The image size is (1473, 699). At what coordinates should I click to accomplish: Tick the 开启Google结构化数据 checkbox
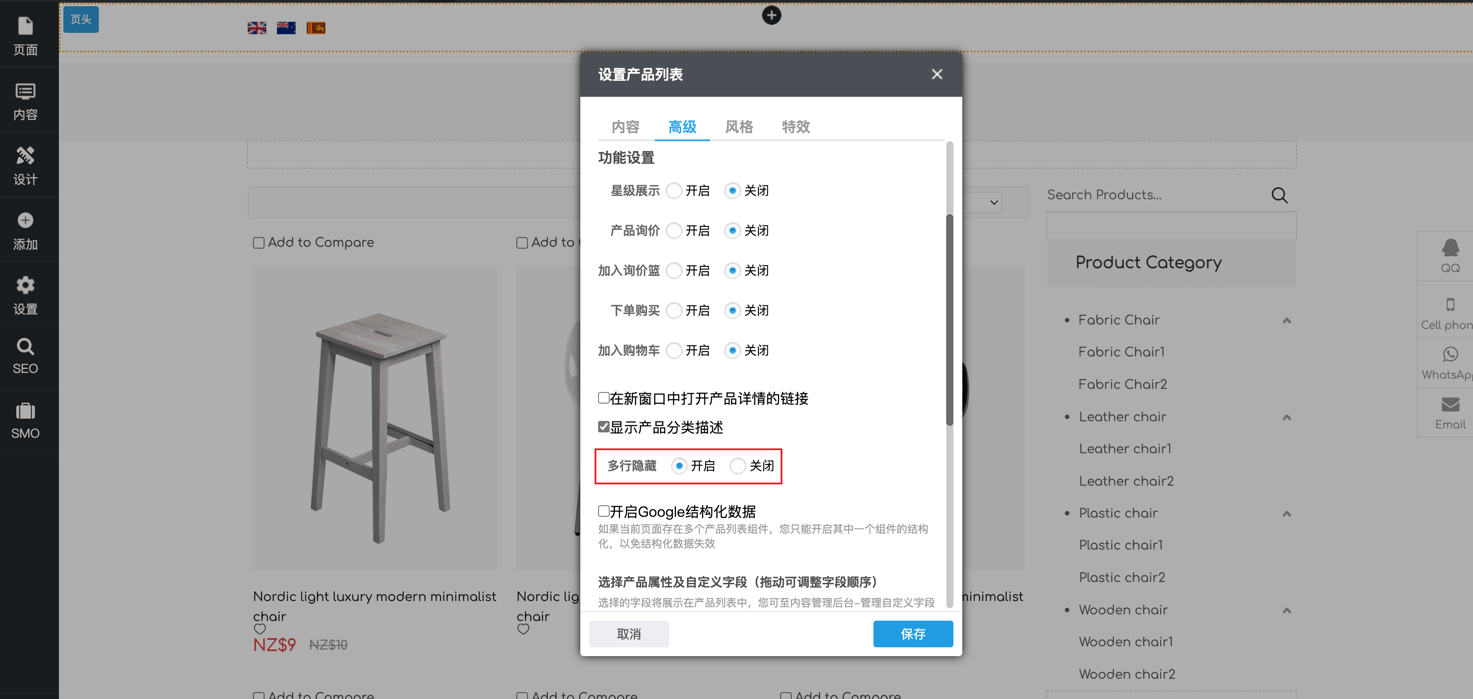[604, 511]
